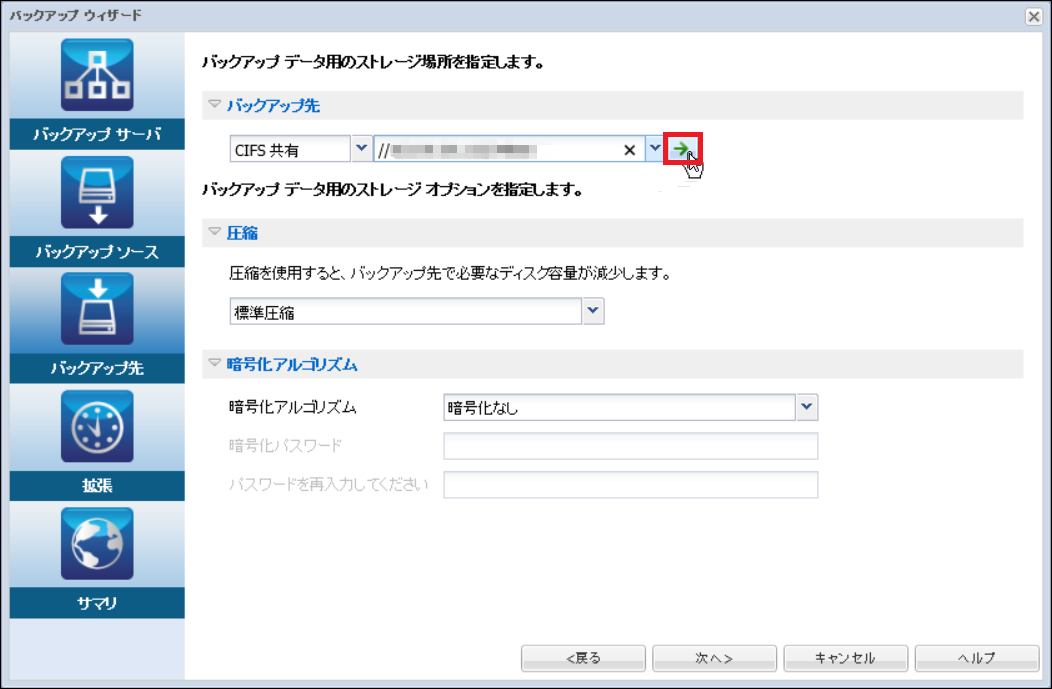This screenshot has width=1052, height=689.
Task: Click the ヘルプ button
Action: click(x=977, y=658)
